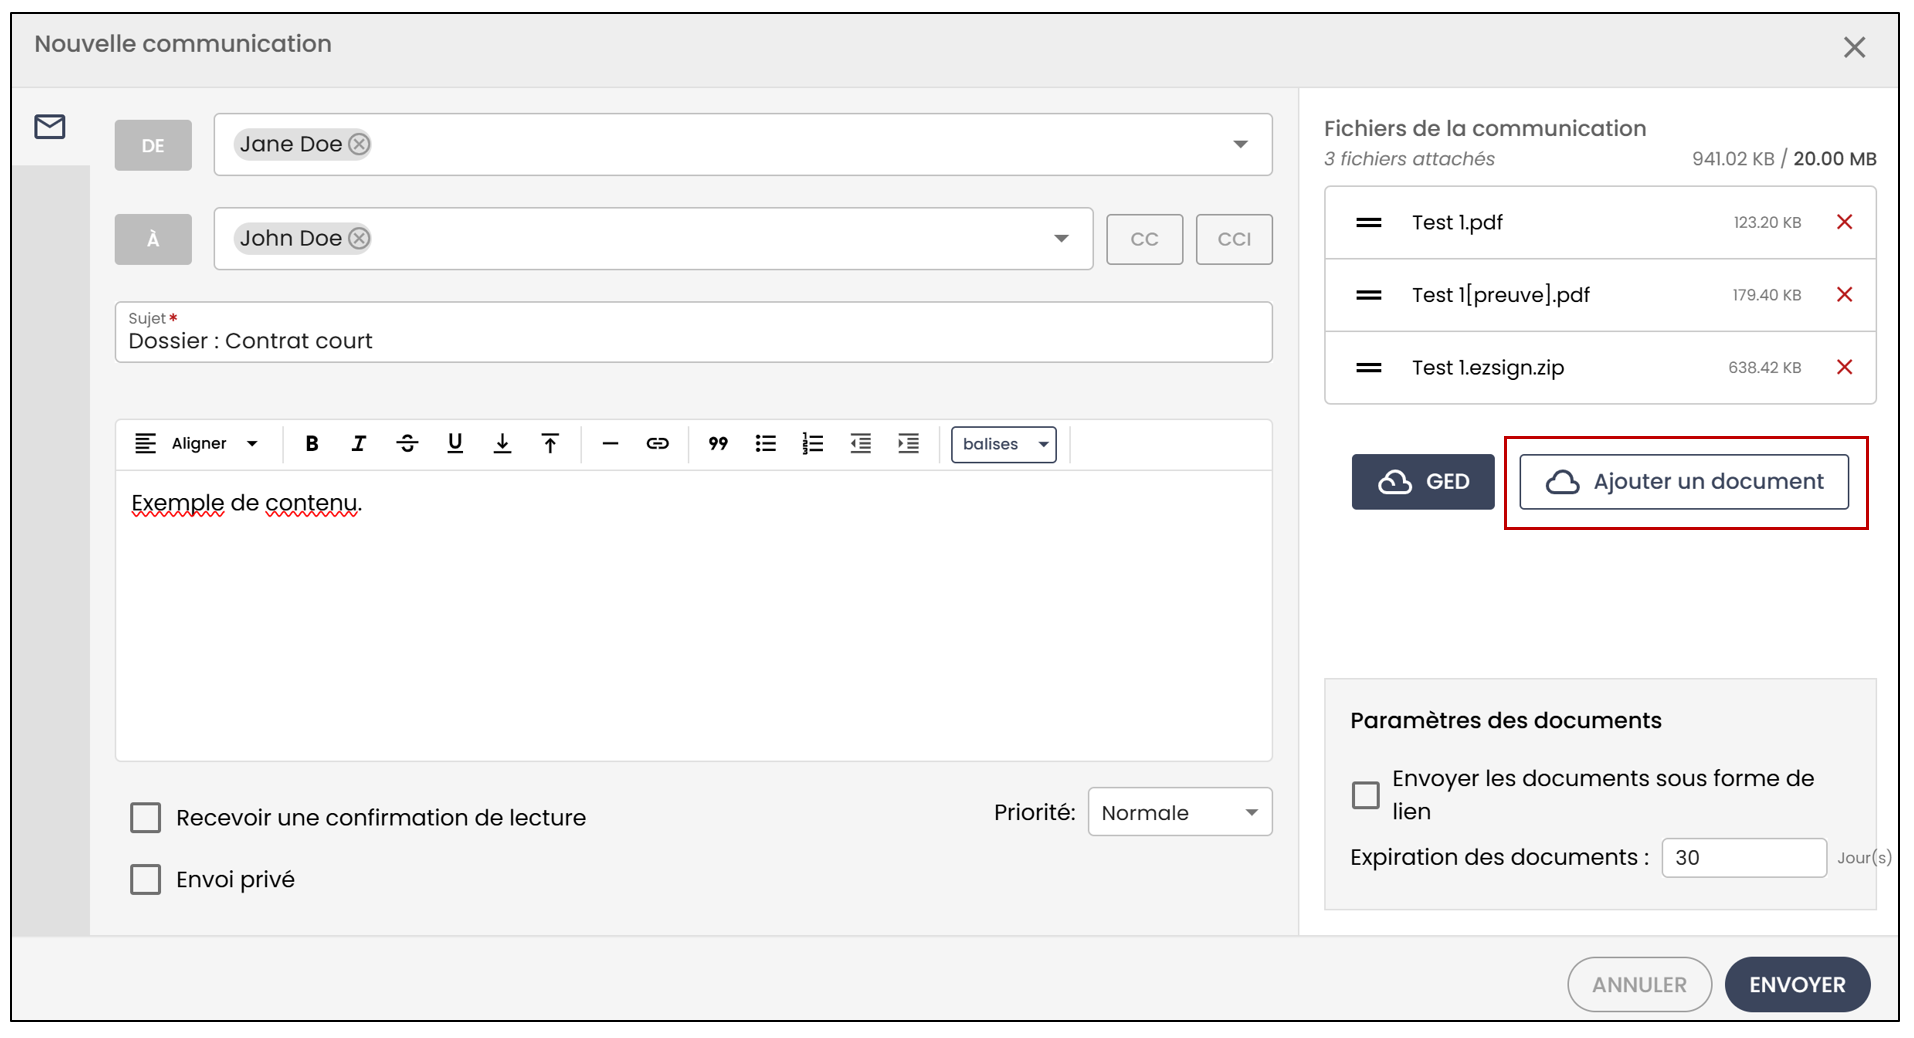Apply italic formatting
The height and width of the screenshot is (1038, 1914).
click(359, 444)
